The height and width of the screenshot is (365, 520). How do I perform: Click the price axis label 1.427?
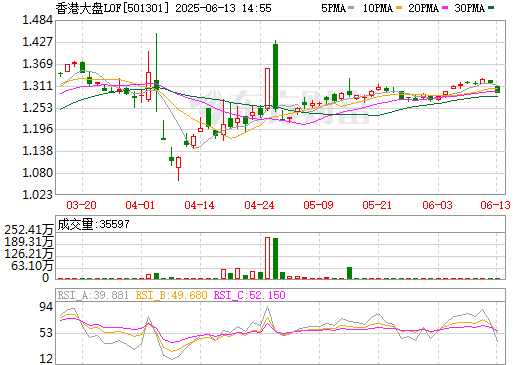coord(37,42)
